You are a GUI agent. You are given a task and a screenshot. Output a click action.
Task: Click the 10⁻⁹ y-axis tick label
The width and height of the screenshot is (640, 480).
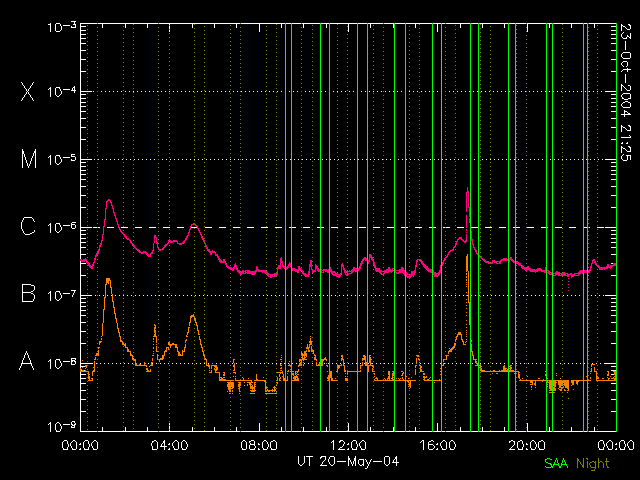coord(62,427)
